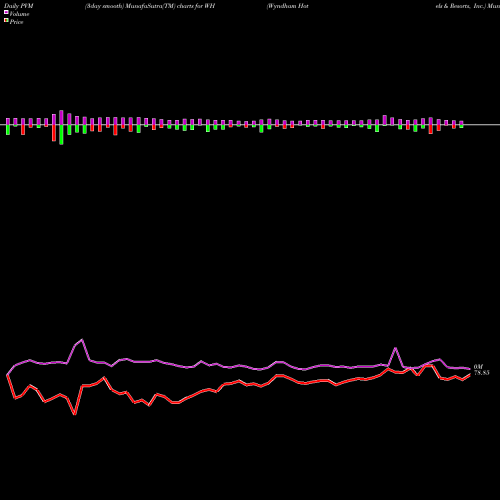Viewport: 500px width, 500px height.
Task: Click the tallest magenta-green volume bar
Action: tap(61, 127)
